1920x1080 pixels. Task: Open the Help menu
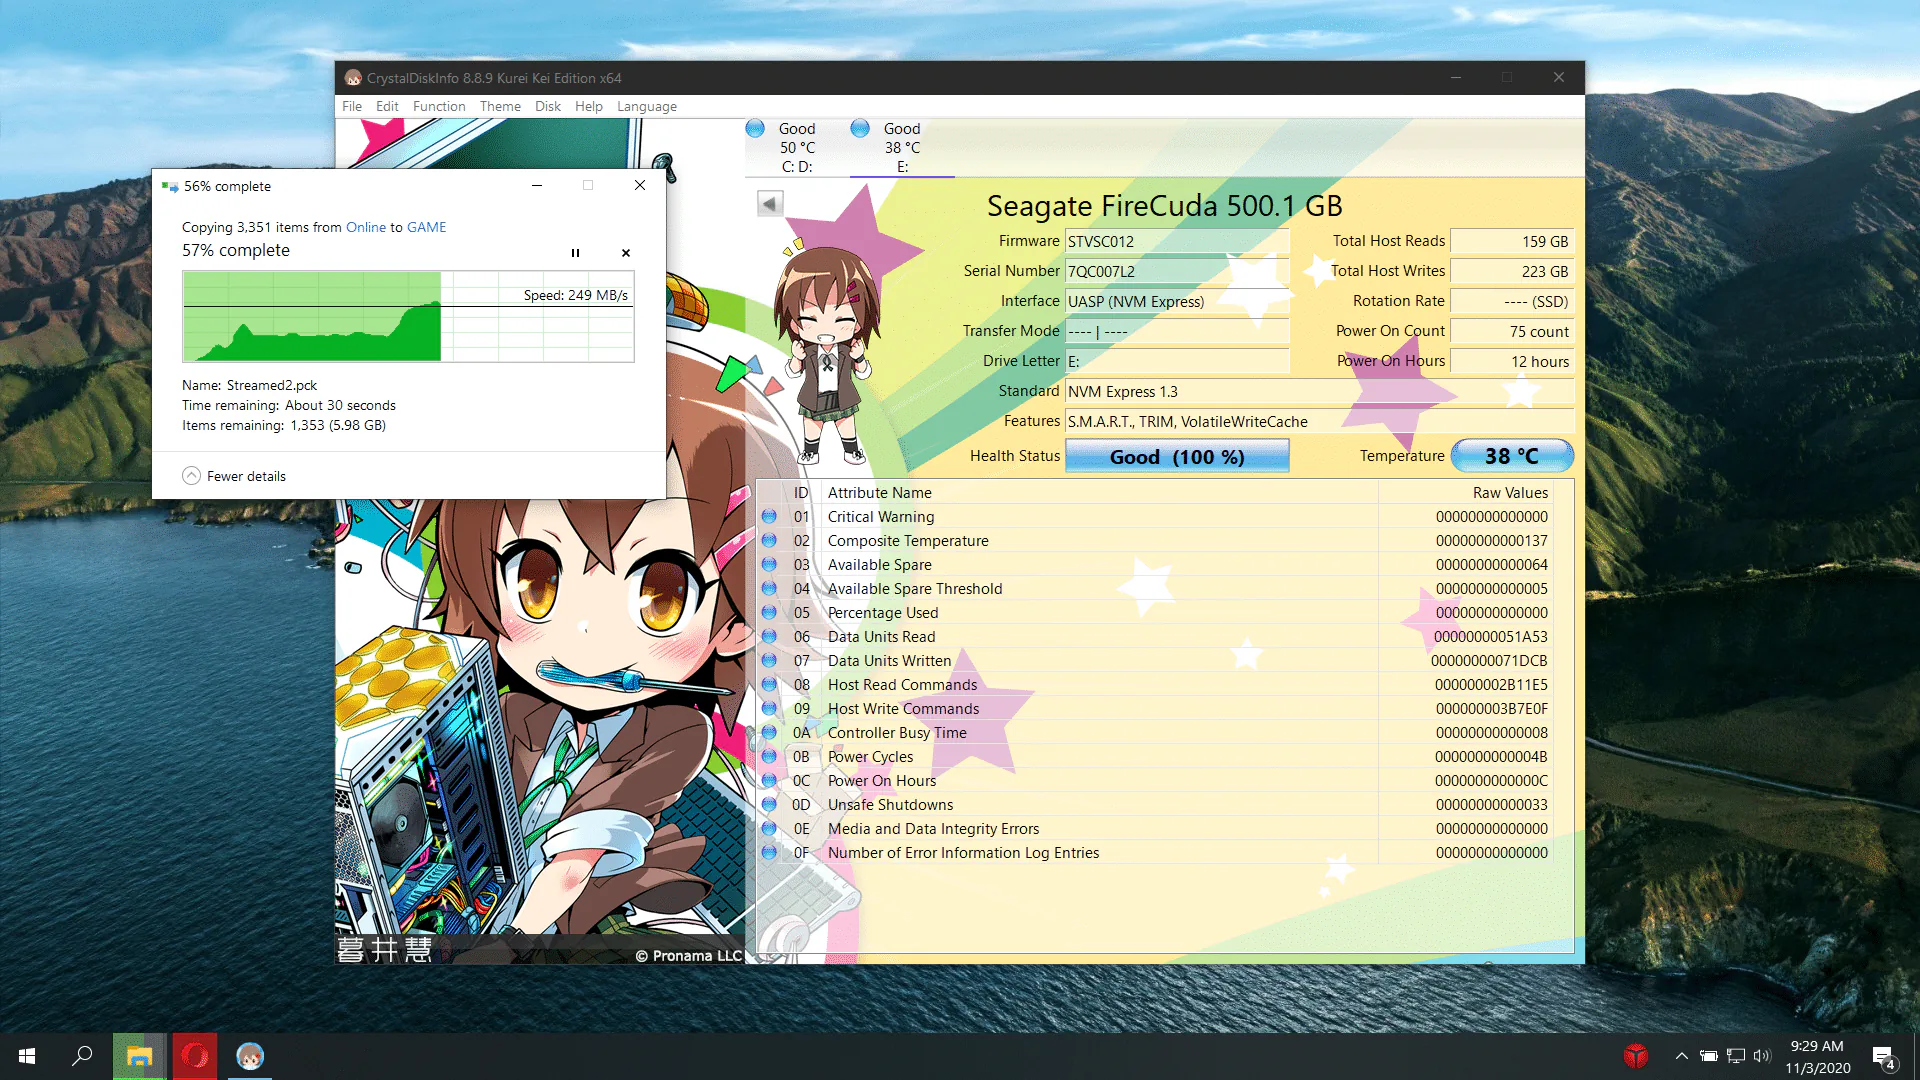coord(589,106)
